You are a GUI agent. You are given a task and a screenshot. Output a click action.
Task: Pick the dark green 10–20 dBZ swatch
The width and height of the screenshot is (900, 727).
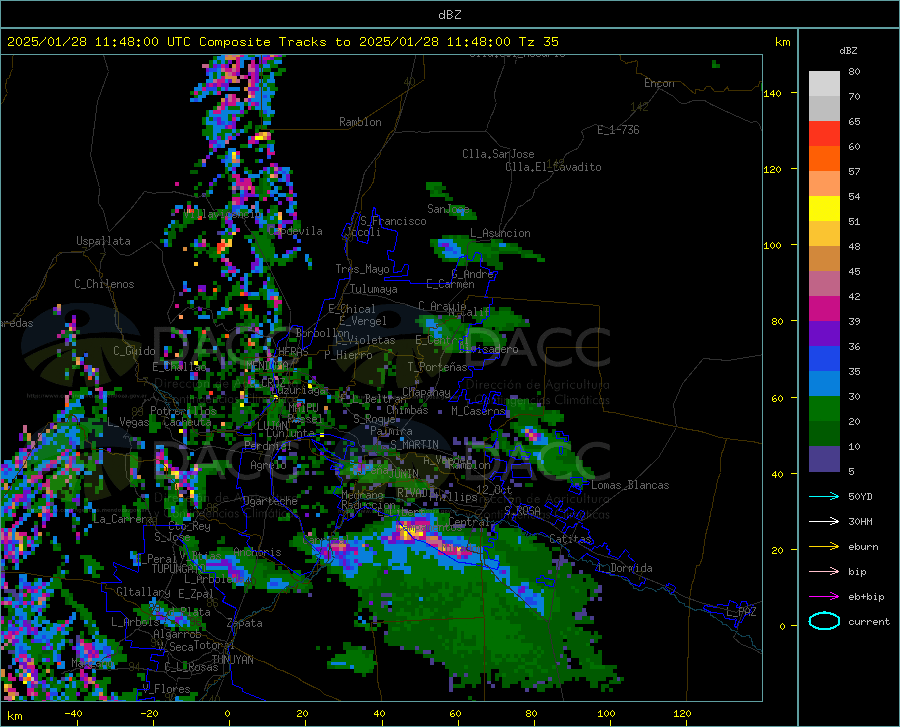824,434
